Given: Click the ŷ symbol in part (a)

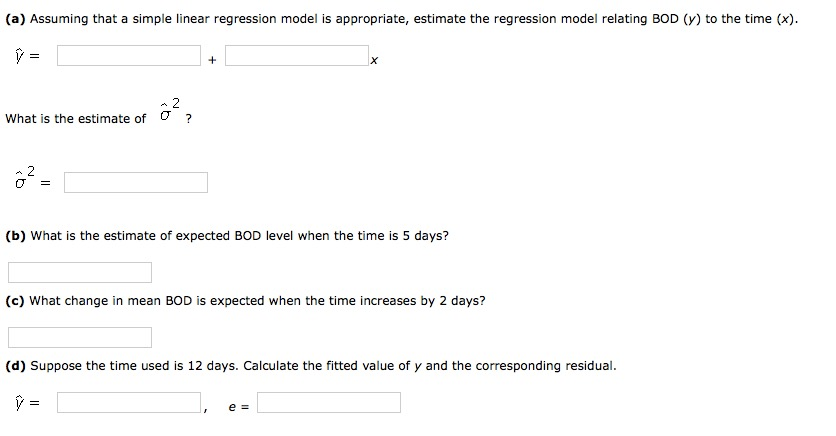Looking at the screenshot, I should (x=20, y=55).
